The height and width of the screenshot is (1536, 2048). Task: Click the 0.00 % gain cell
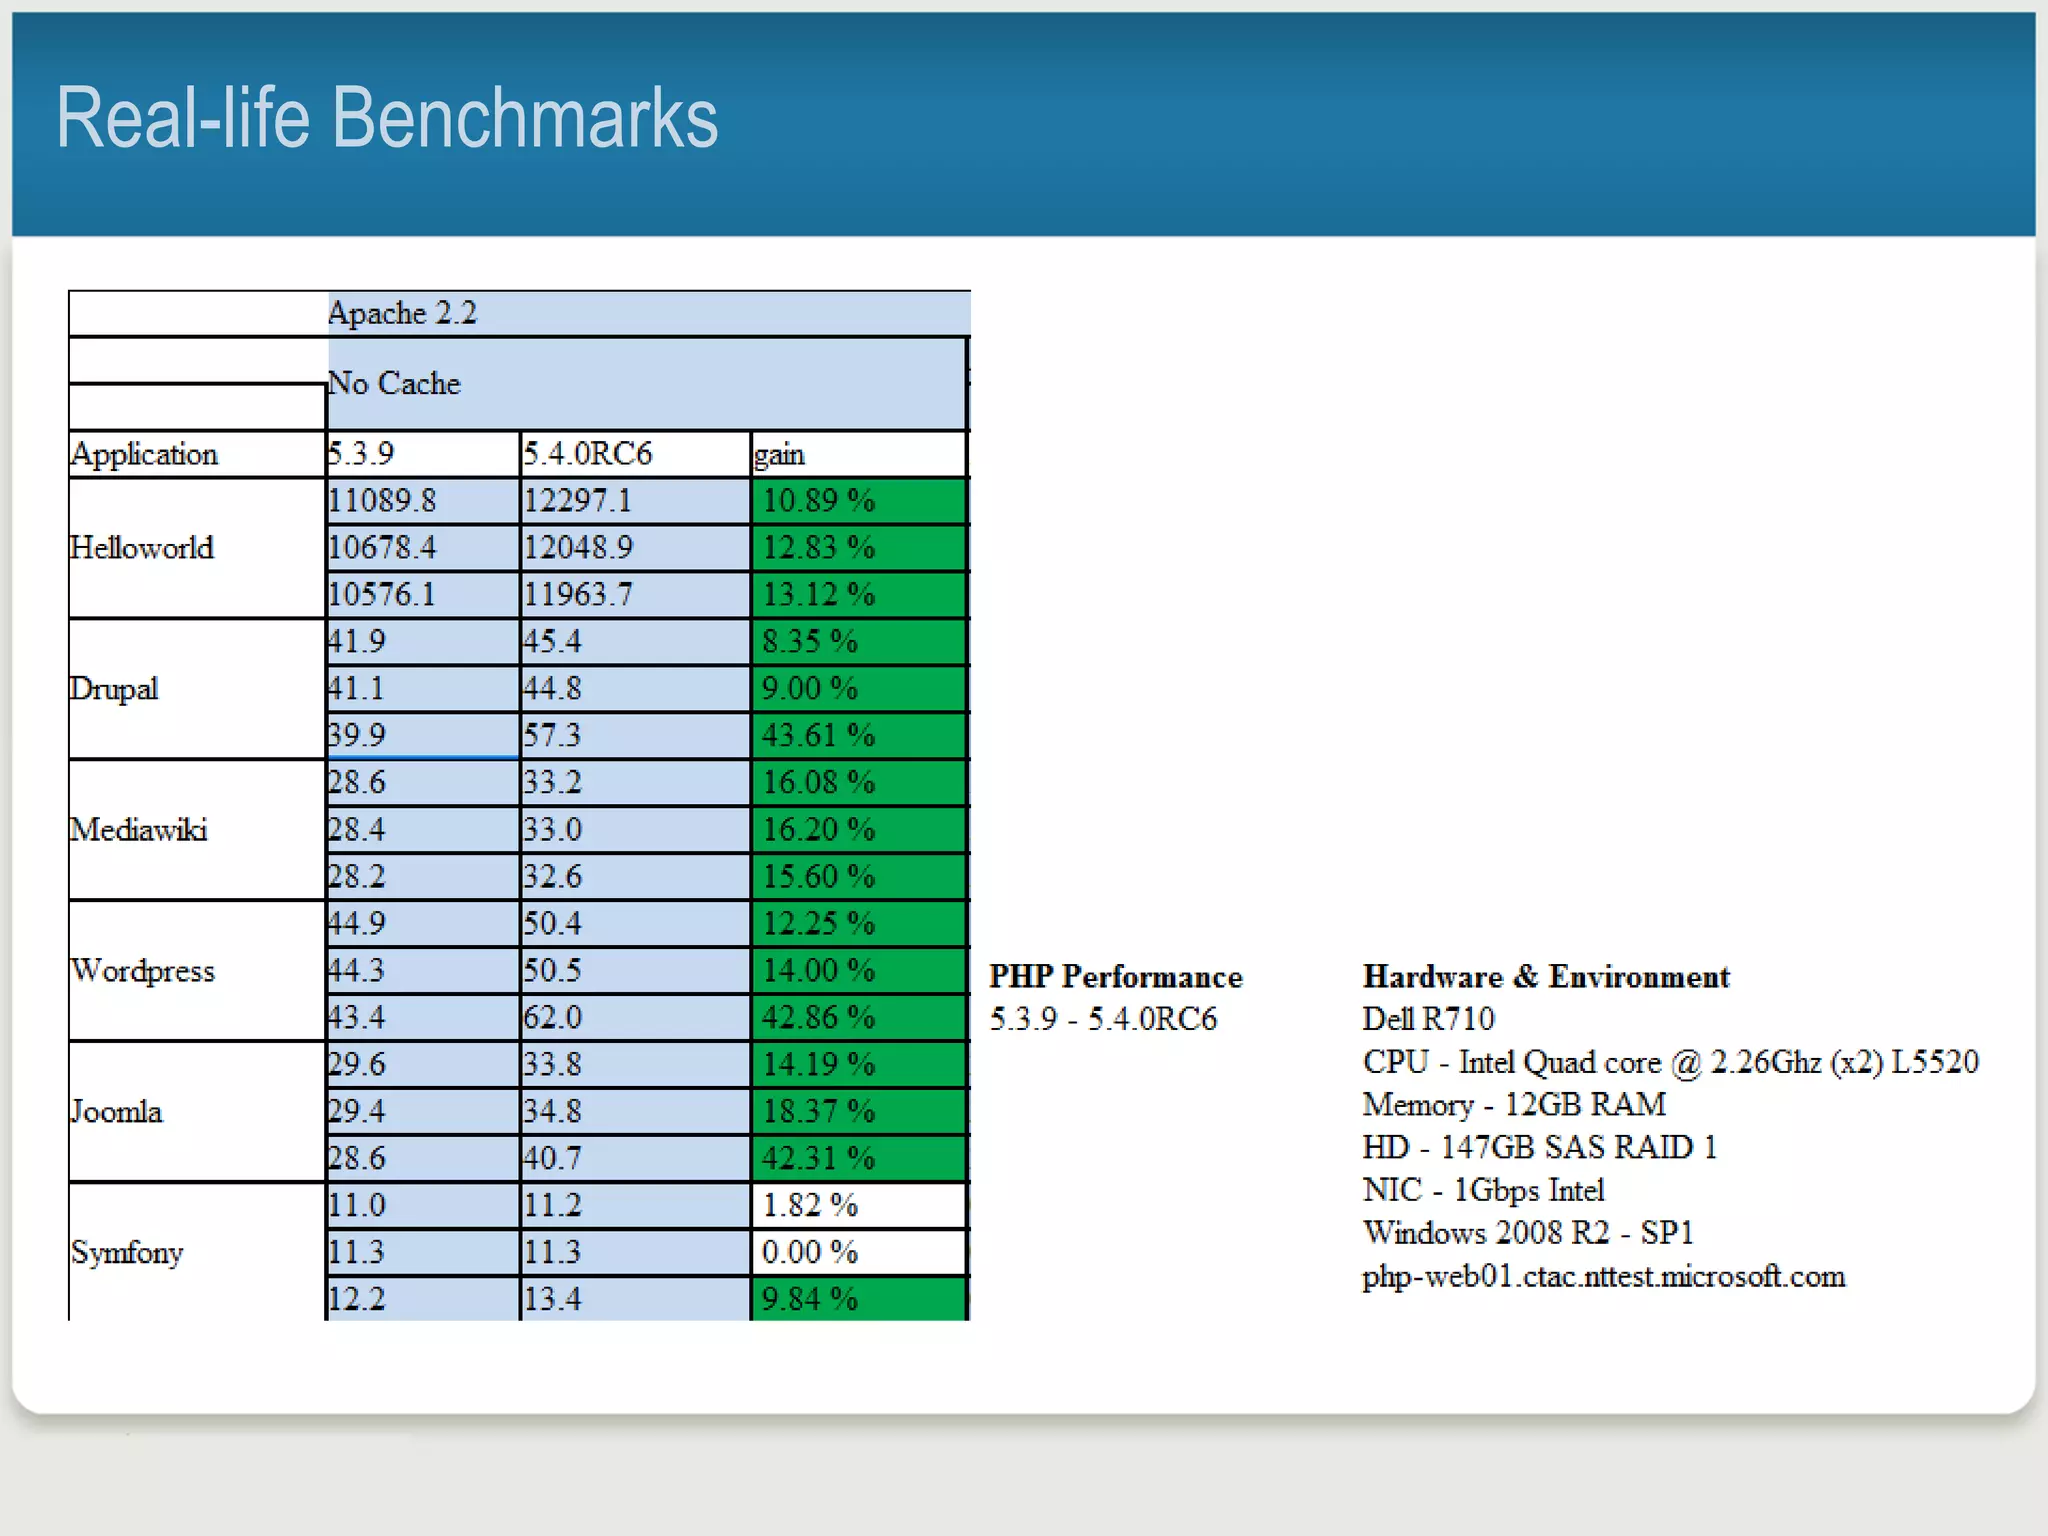pos(859,1253)
